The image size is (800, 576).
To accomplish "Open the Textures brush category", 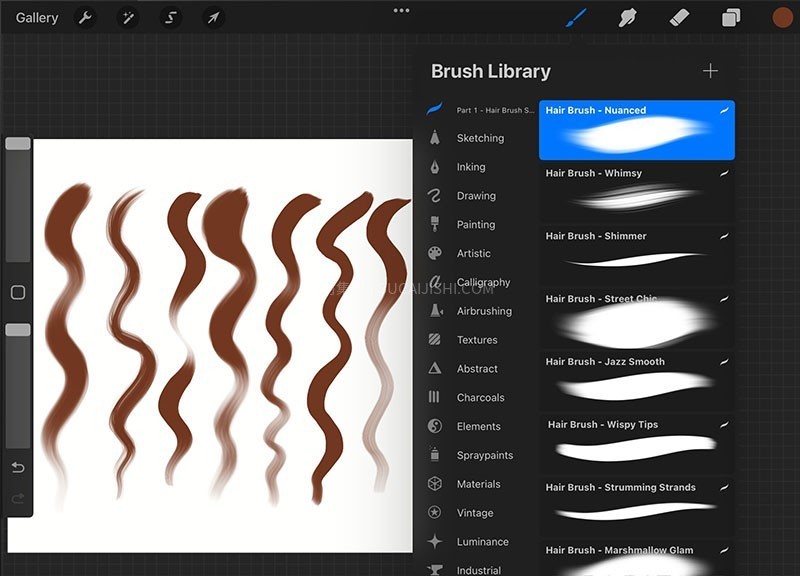I will [x=477, y=340].
